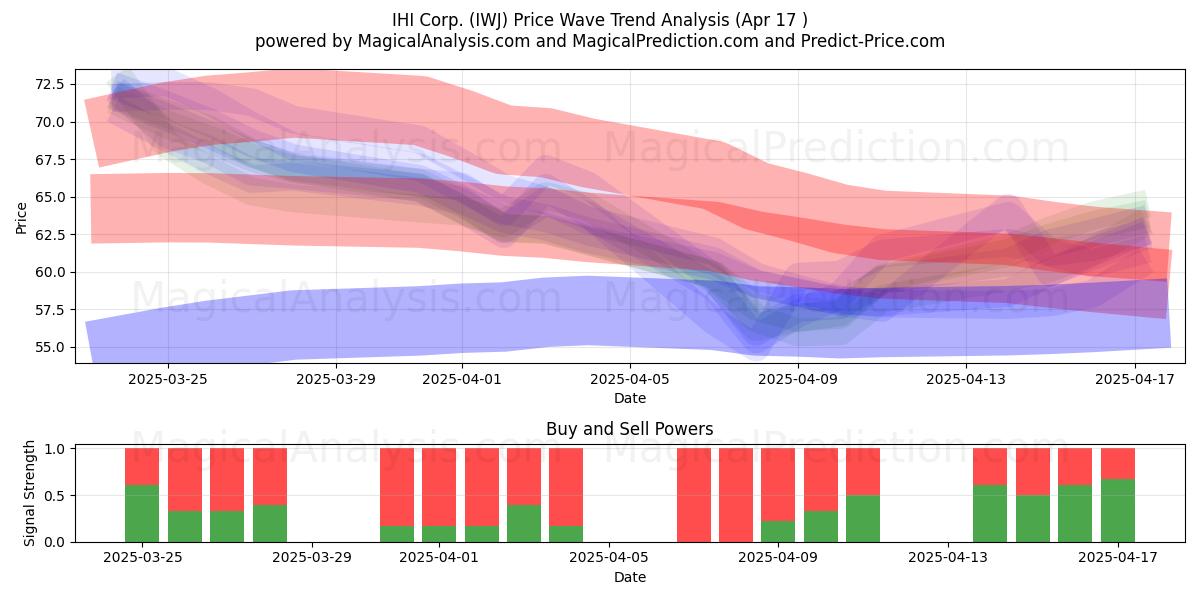Select the 2025-04-17 green bar in the powers chart
This screenshot has width=1200, height=600.
click(1118, 510)
